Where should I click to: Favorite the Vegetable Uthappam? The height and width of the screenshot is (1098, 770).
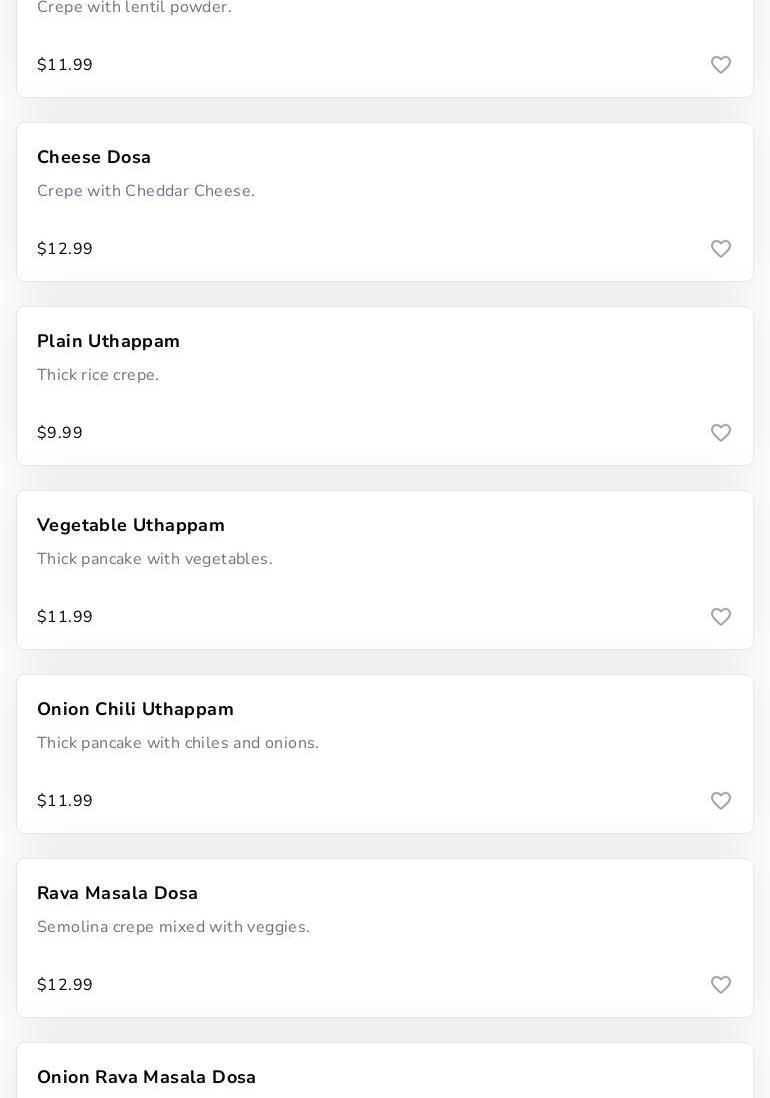(x=721, y=617)
